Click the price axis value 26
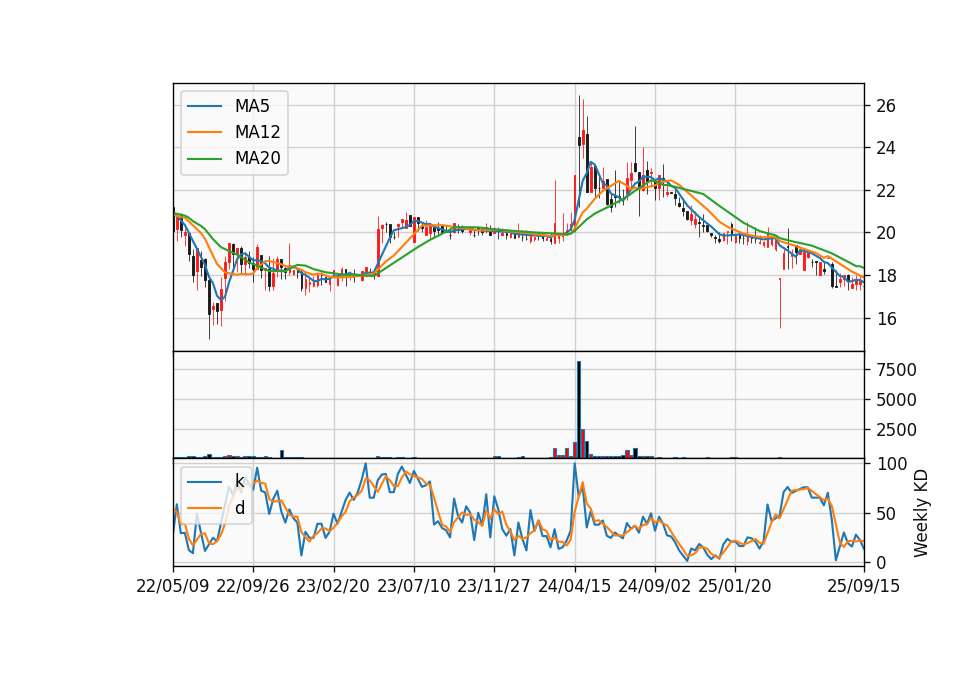This screenshot has height=690, width=960. click(886, 106)
